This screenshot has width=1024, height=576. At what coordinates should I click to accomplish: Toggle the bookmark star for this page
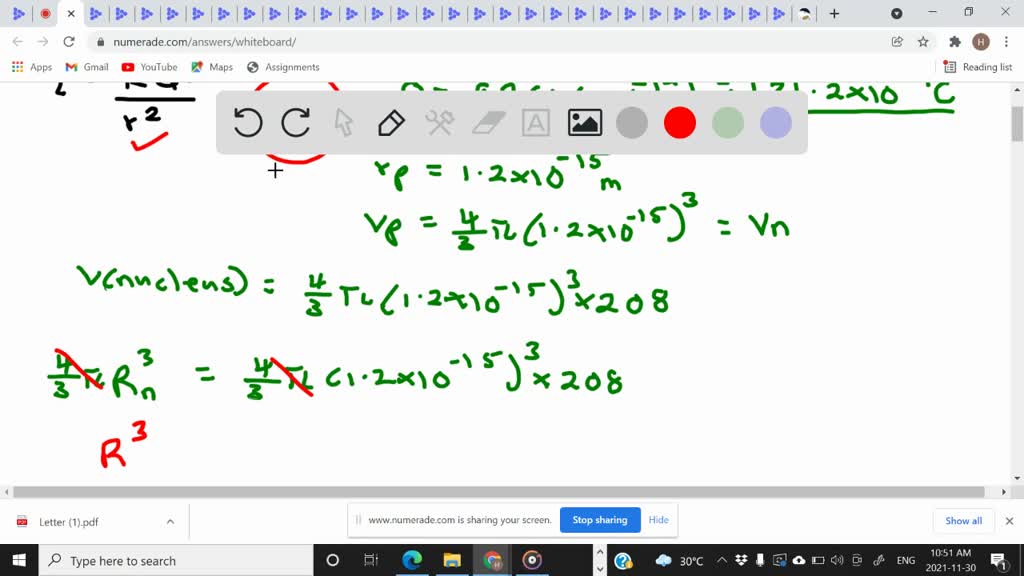pyautogui.click(x=921, y=41)
